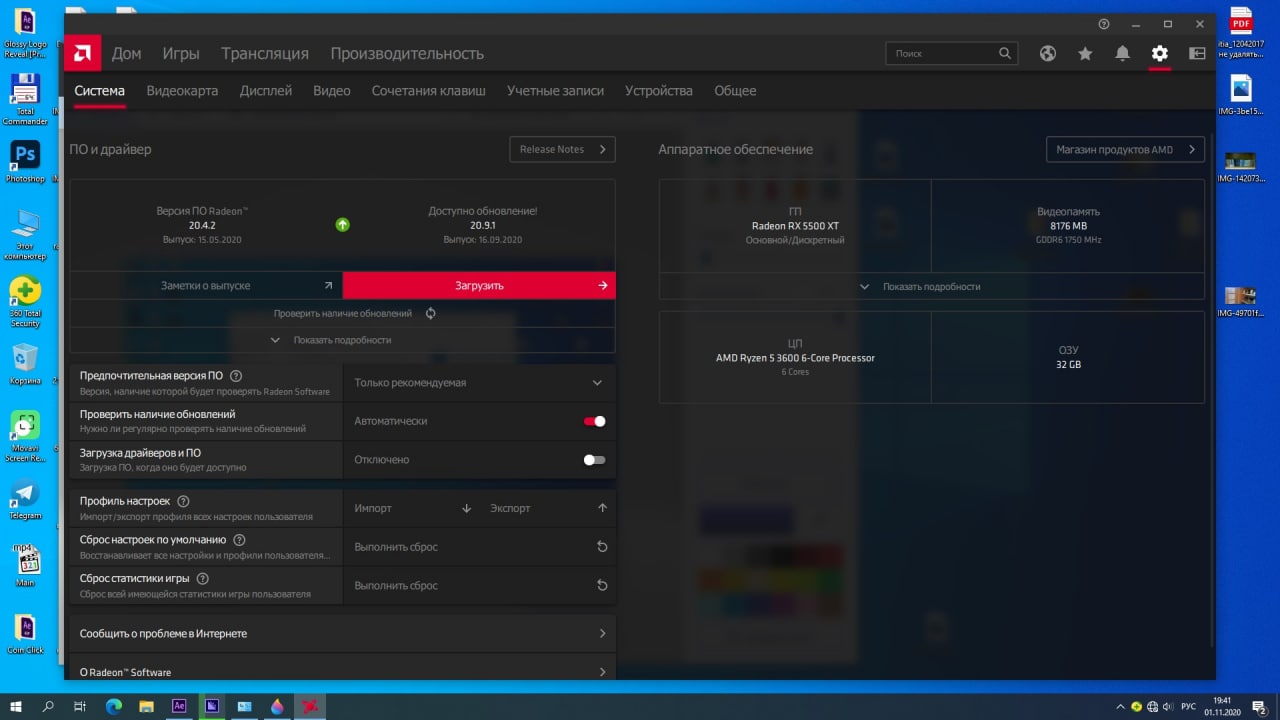
Task: Switch to Видео sub-tab
Action: [332, 91]
